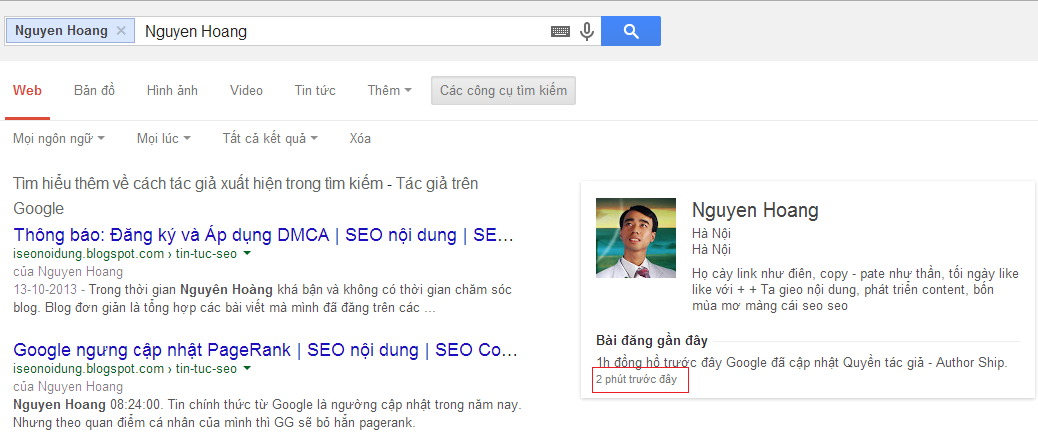Open the Mọi lúc time filter

(163, 138)
